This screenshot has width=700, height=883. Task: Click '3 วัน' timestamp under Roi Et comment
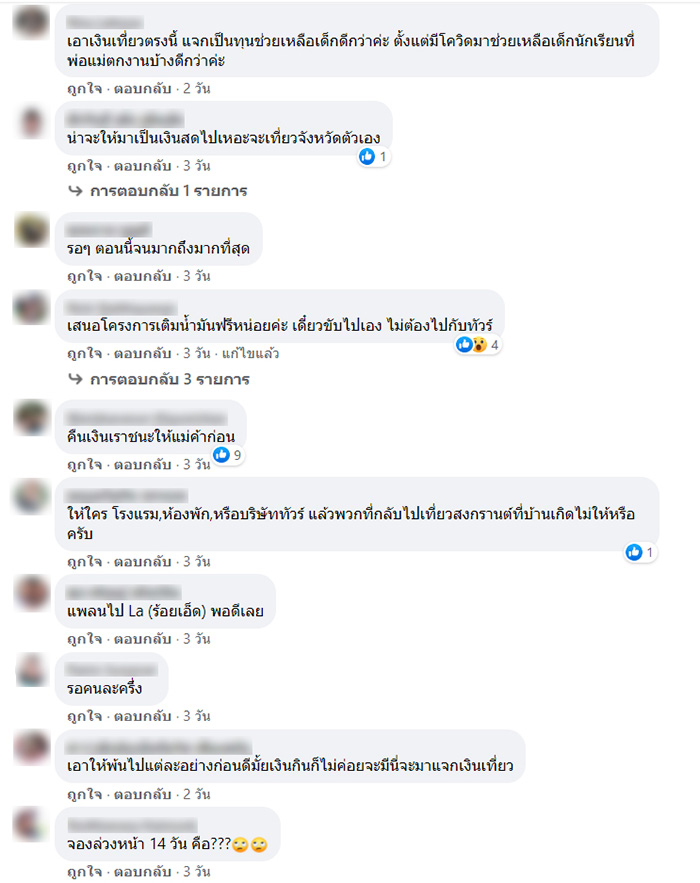coord(197,639)
